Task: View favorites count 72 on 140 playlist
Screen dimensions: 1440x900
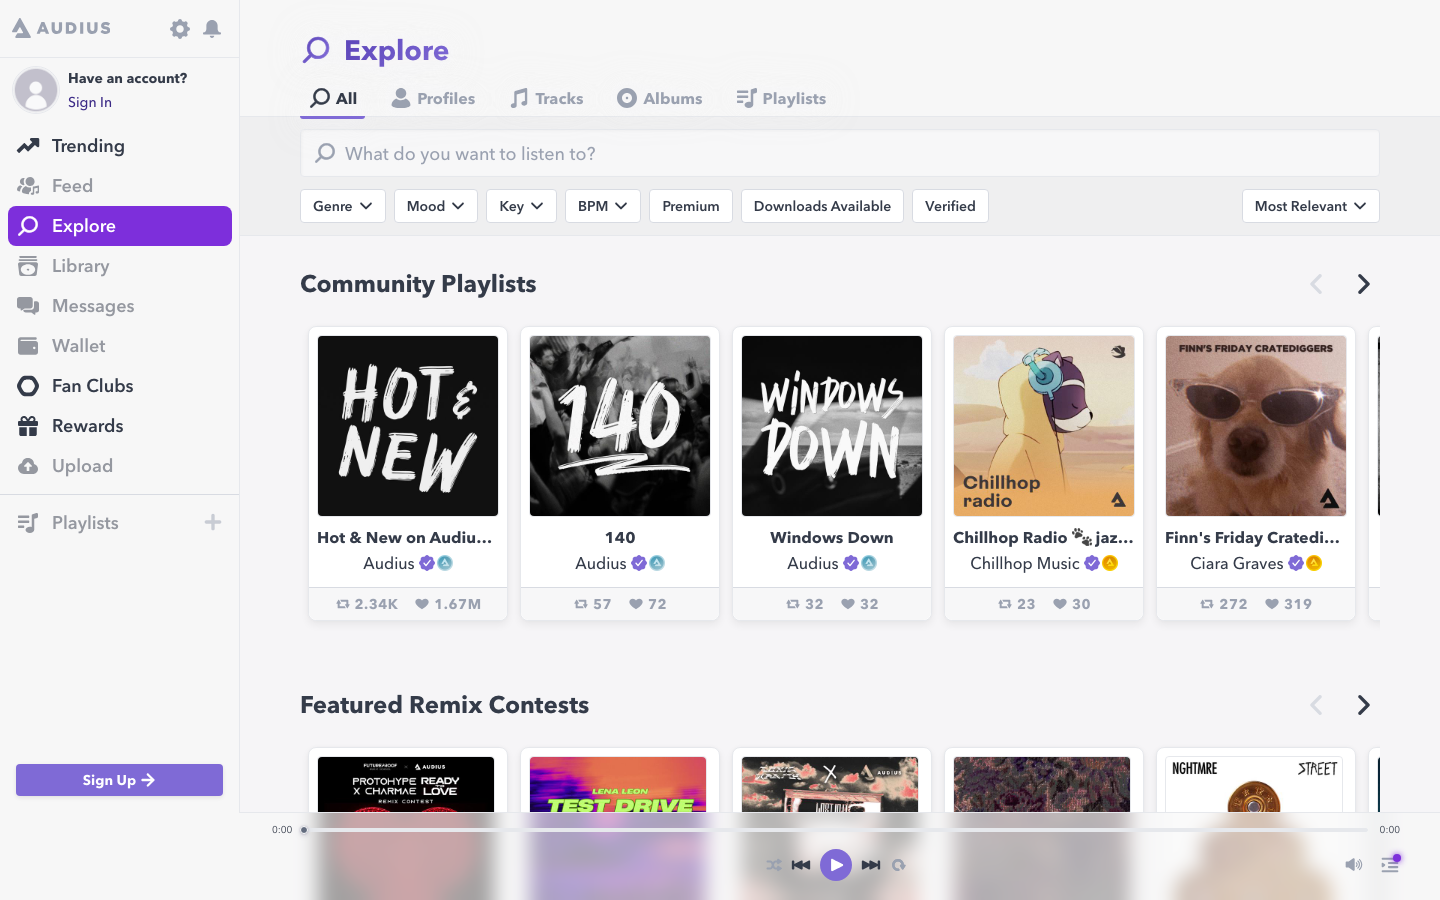Action: pyautogui.click(x=648, y=604)
